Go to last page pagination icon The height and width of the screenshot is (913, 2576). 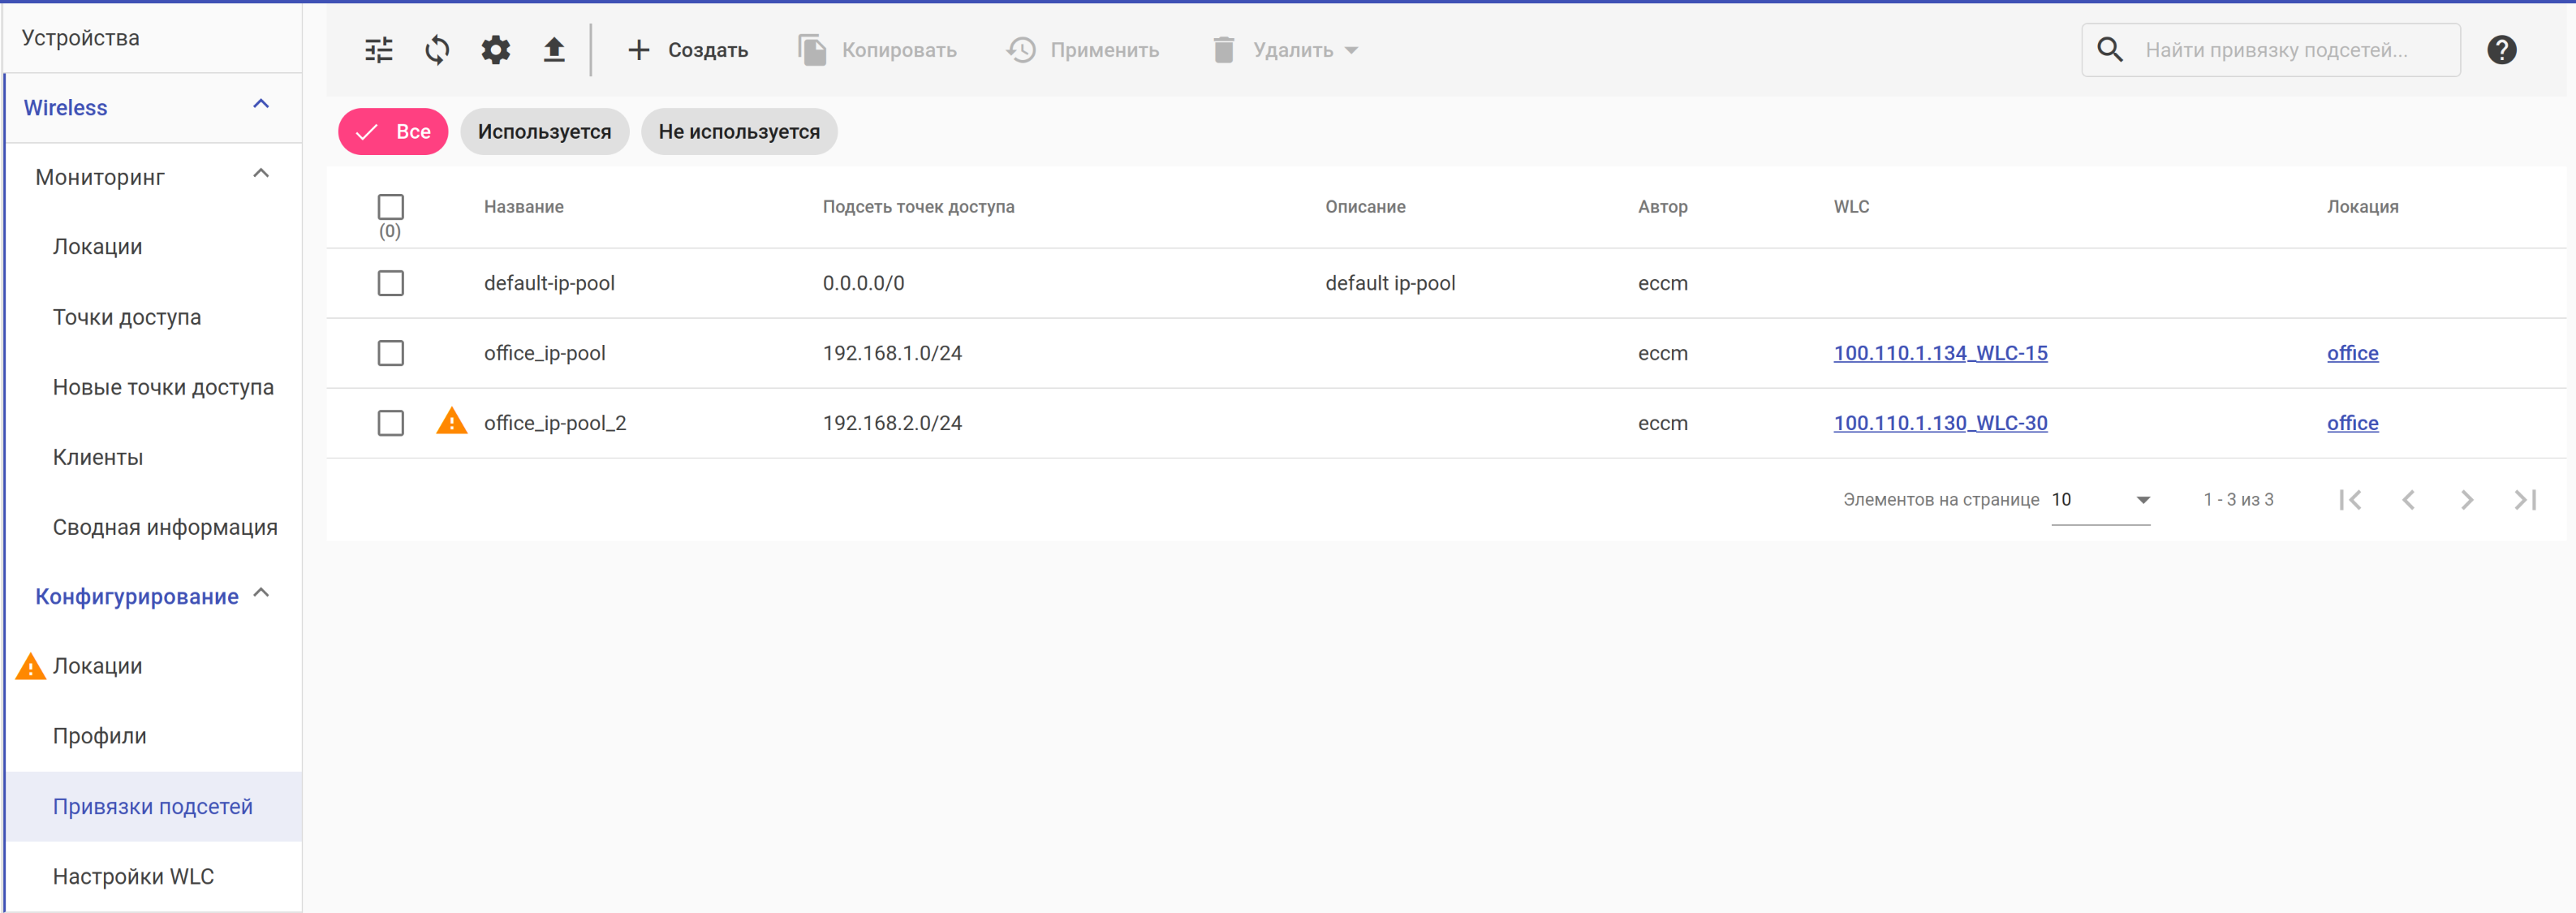[2524, 500]
